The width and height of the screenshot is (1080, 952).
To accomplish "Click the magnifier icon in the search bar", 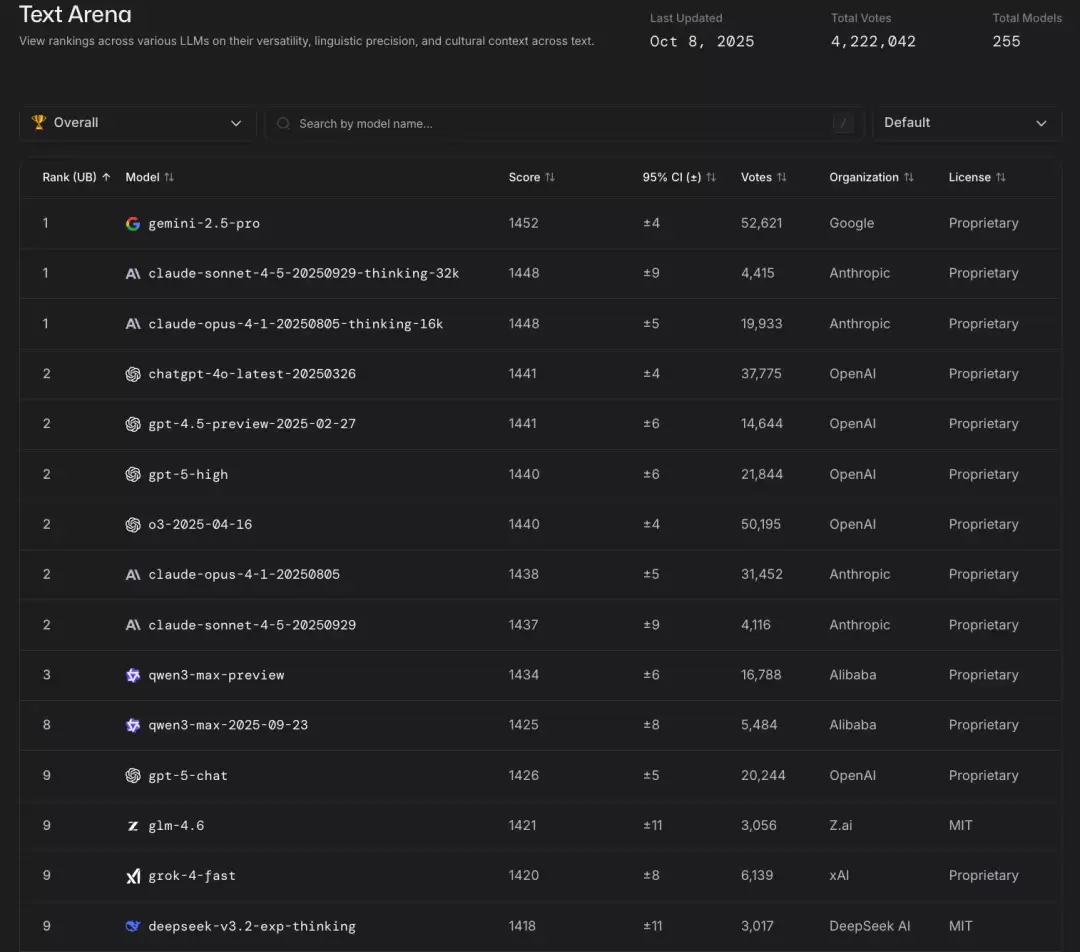I will (283, 122).
